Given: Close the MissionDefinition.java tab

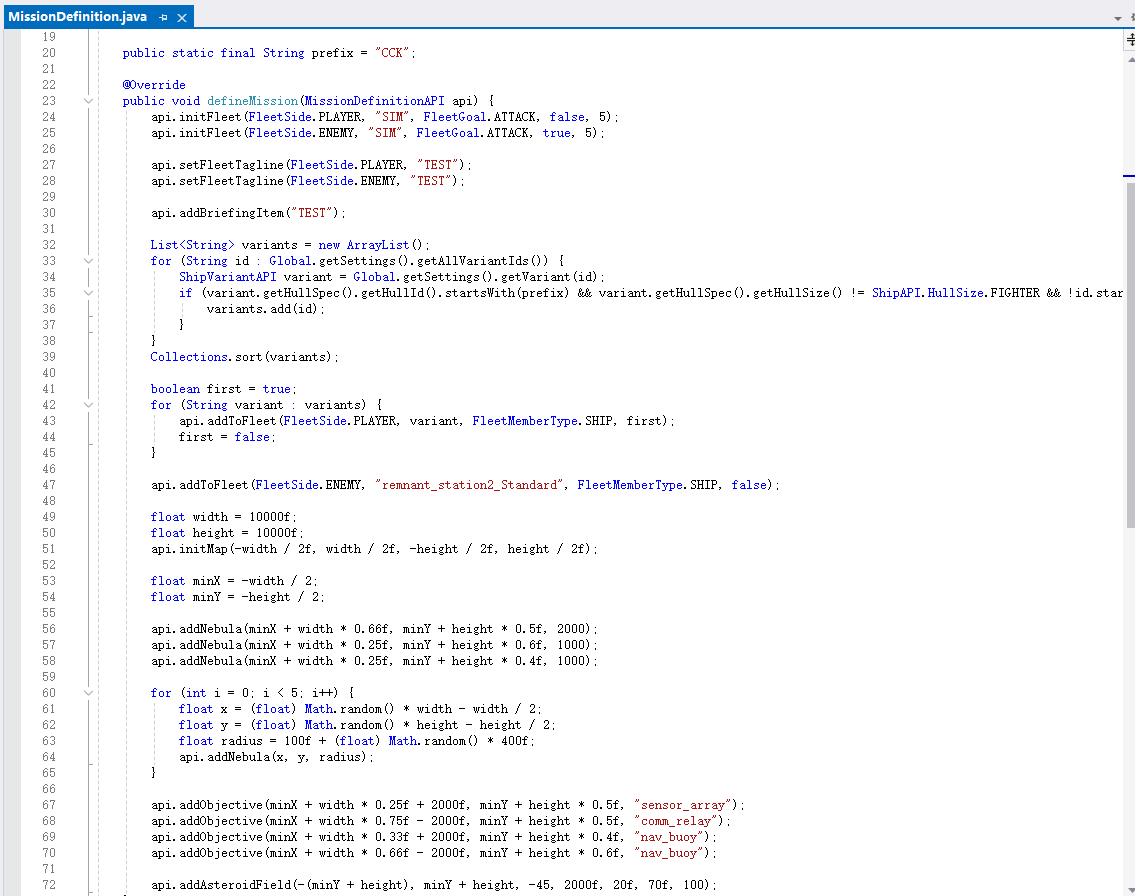Looking at the screenshot, I should point(181,18).
